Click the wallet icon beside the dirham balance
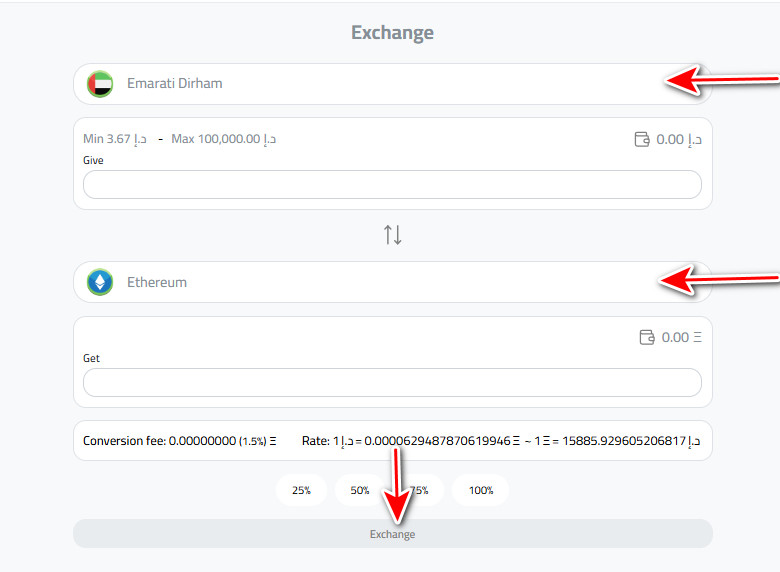Screen dimensions: 780x572 [642, 139]
